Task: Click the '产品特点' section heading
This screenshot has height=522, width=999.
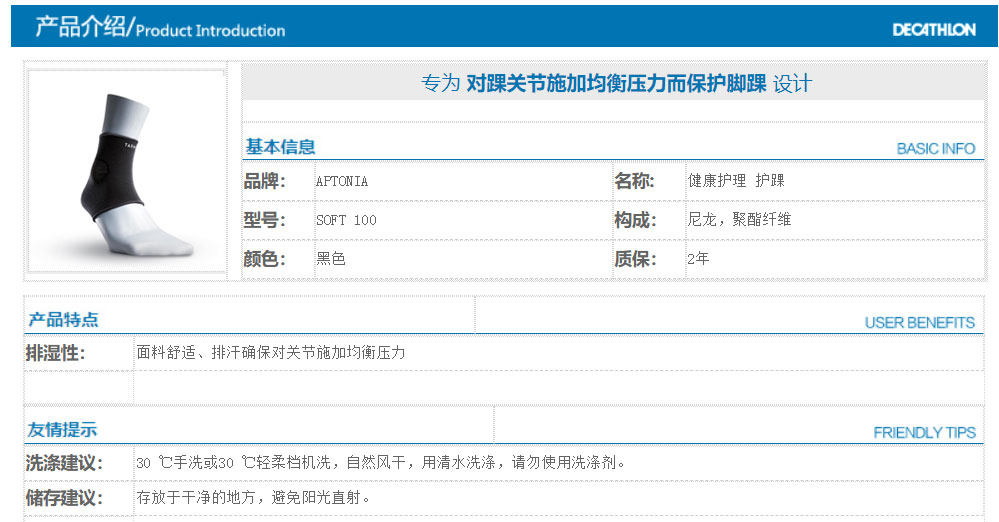Action: [63, 319]
